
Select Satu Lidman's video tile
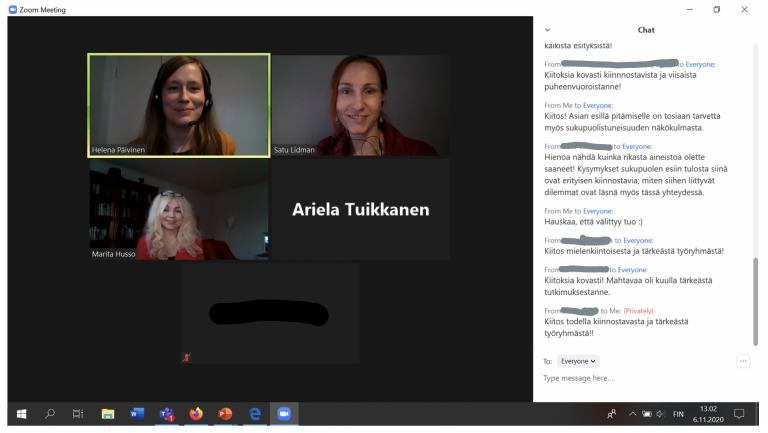tap(360, 106)
